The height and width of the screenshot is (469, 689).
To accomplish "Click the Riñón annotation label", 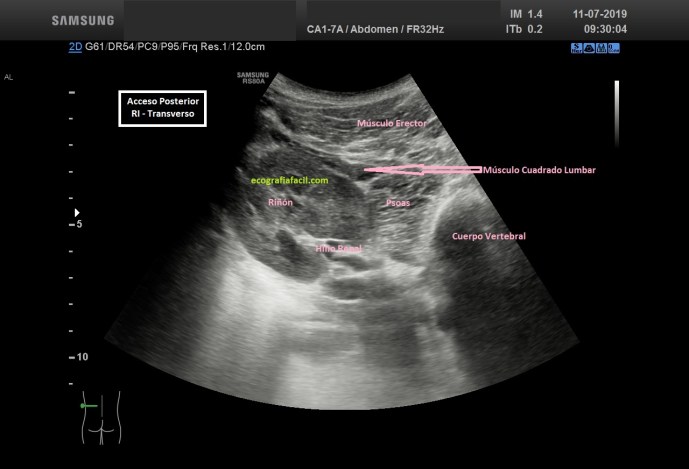I will (x=280, y=202).
